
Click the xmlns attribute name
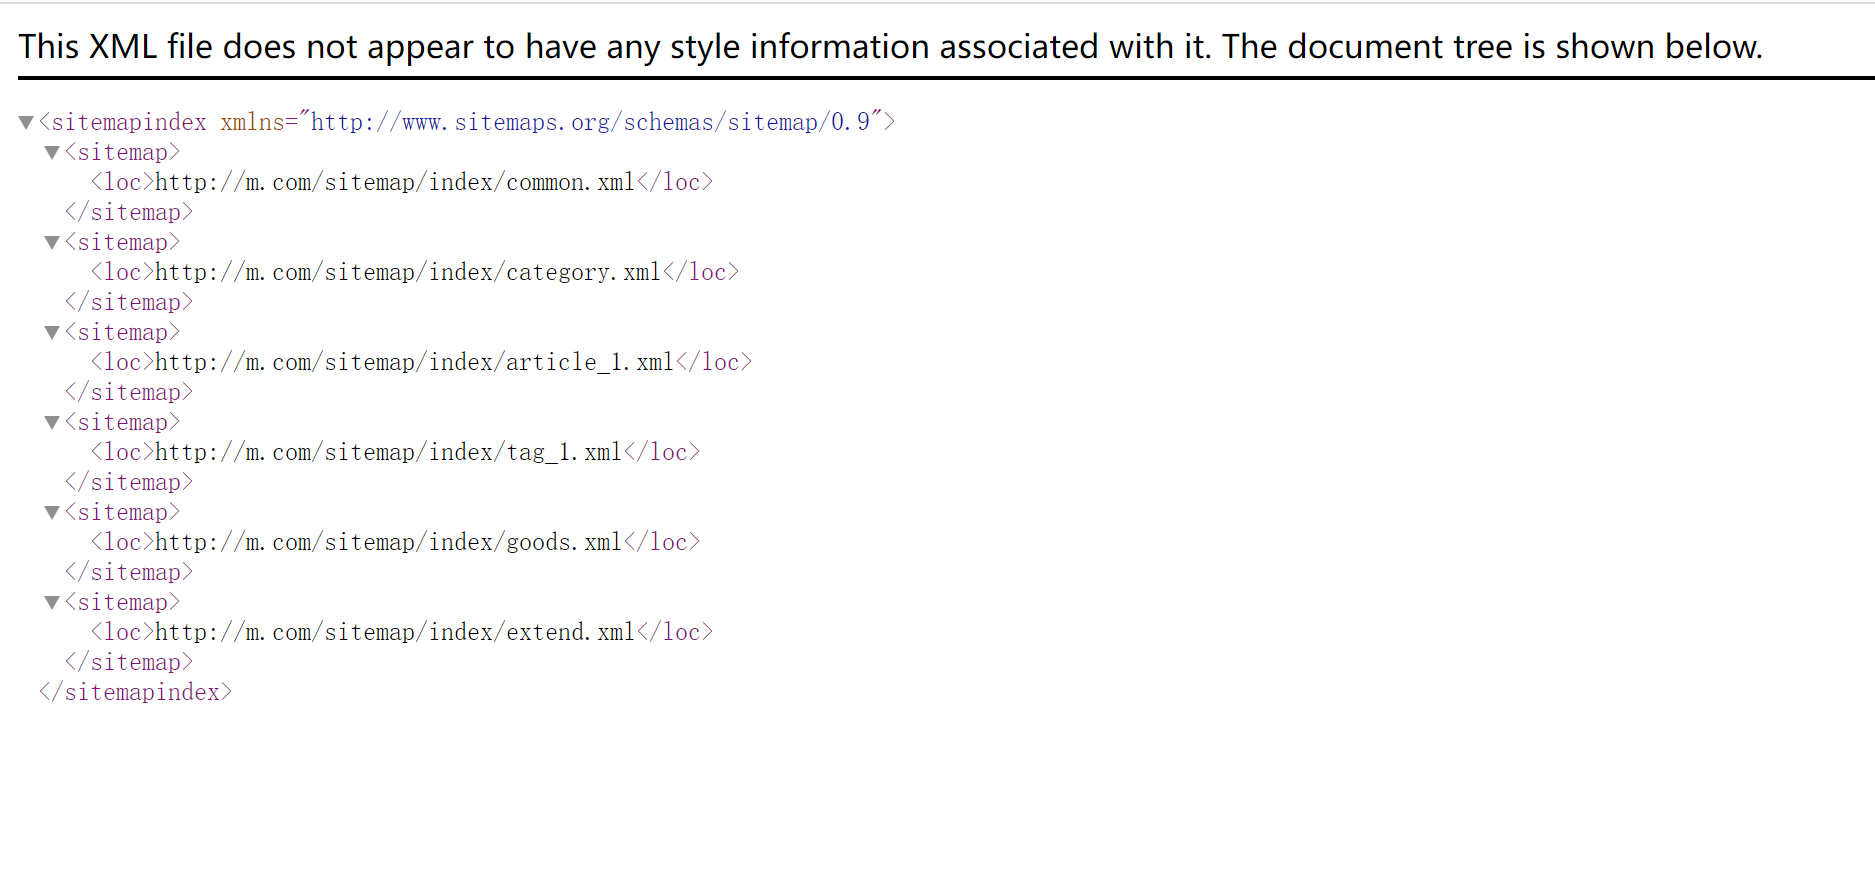pyautogui.click(x=252, y=122)
